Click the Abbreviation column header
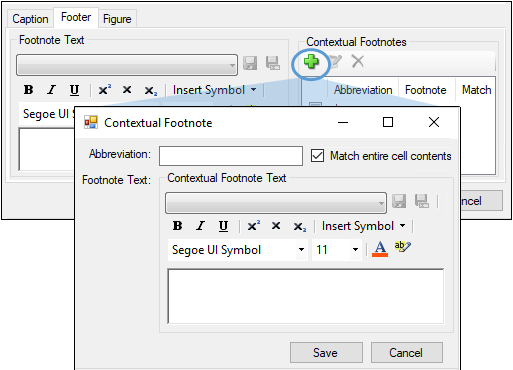513x370 pixels. [363, 90]
